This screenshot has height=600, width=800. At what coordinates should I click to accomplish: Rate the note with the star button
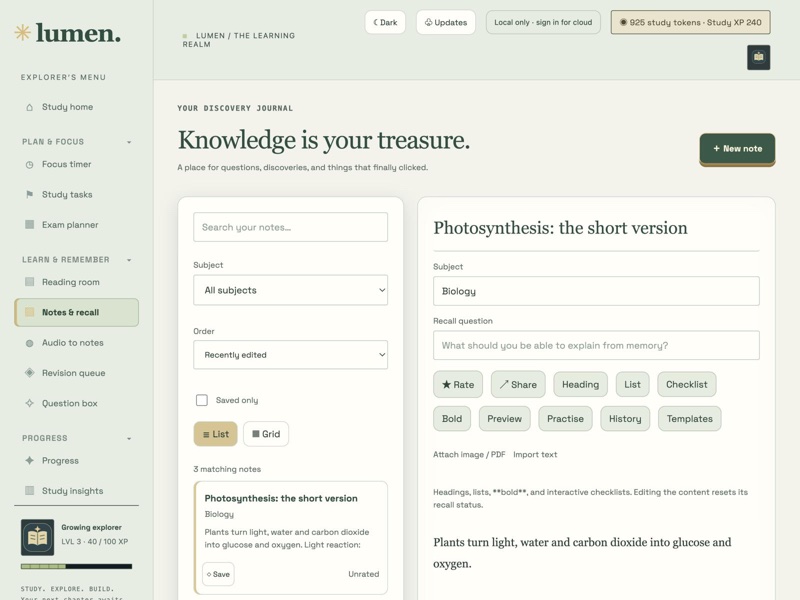[x=458, y=384]
